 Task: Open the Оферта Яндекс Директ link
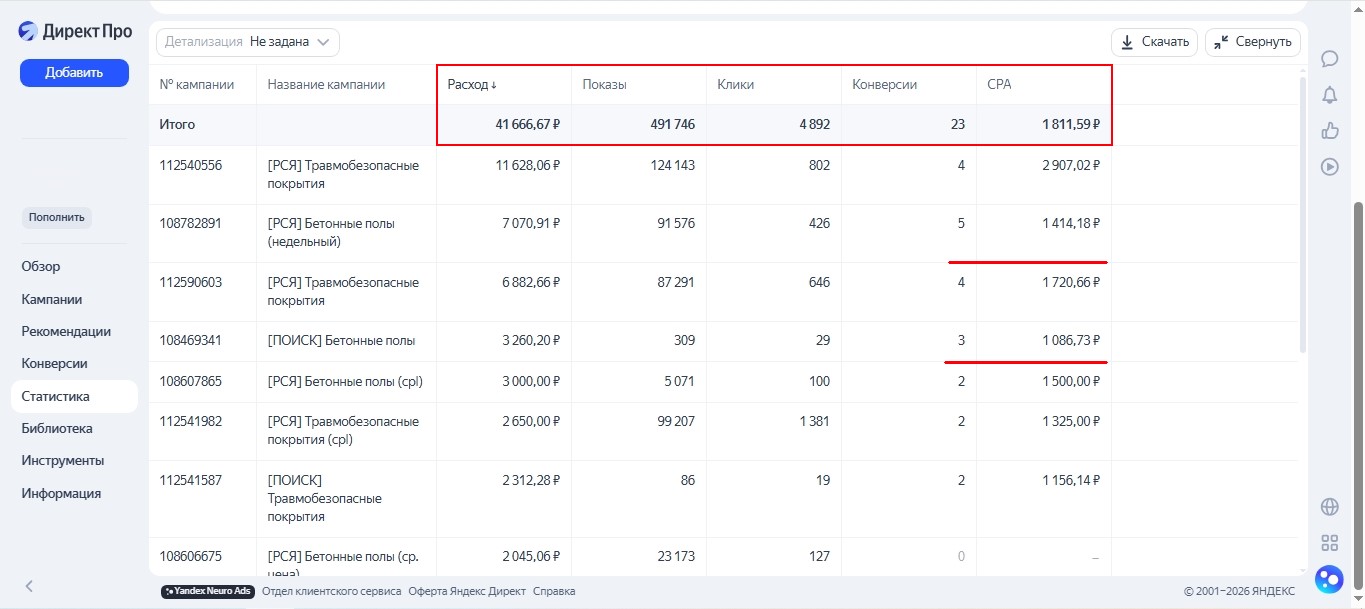pyautogui.click(x=467, y=591)
